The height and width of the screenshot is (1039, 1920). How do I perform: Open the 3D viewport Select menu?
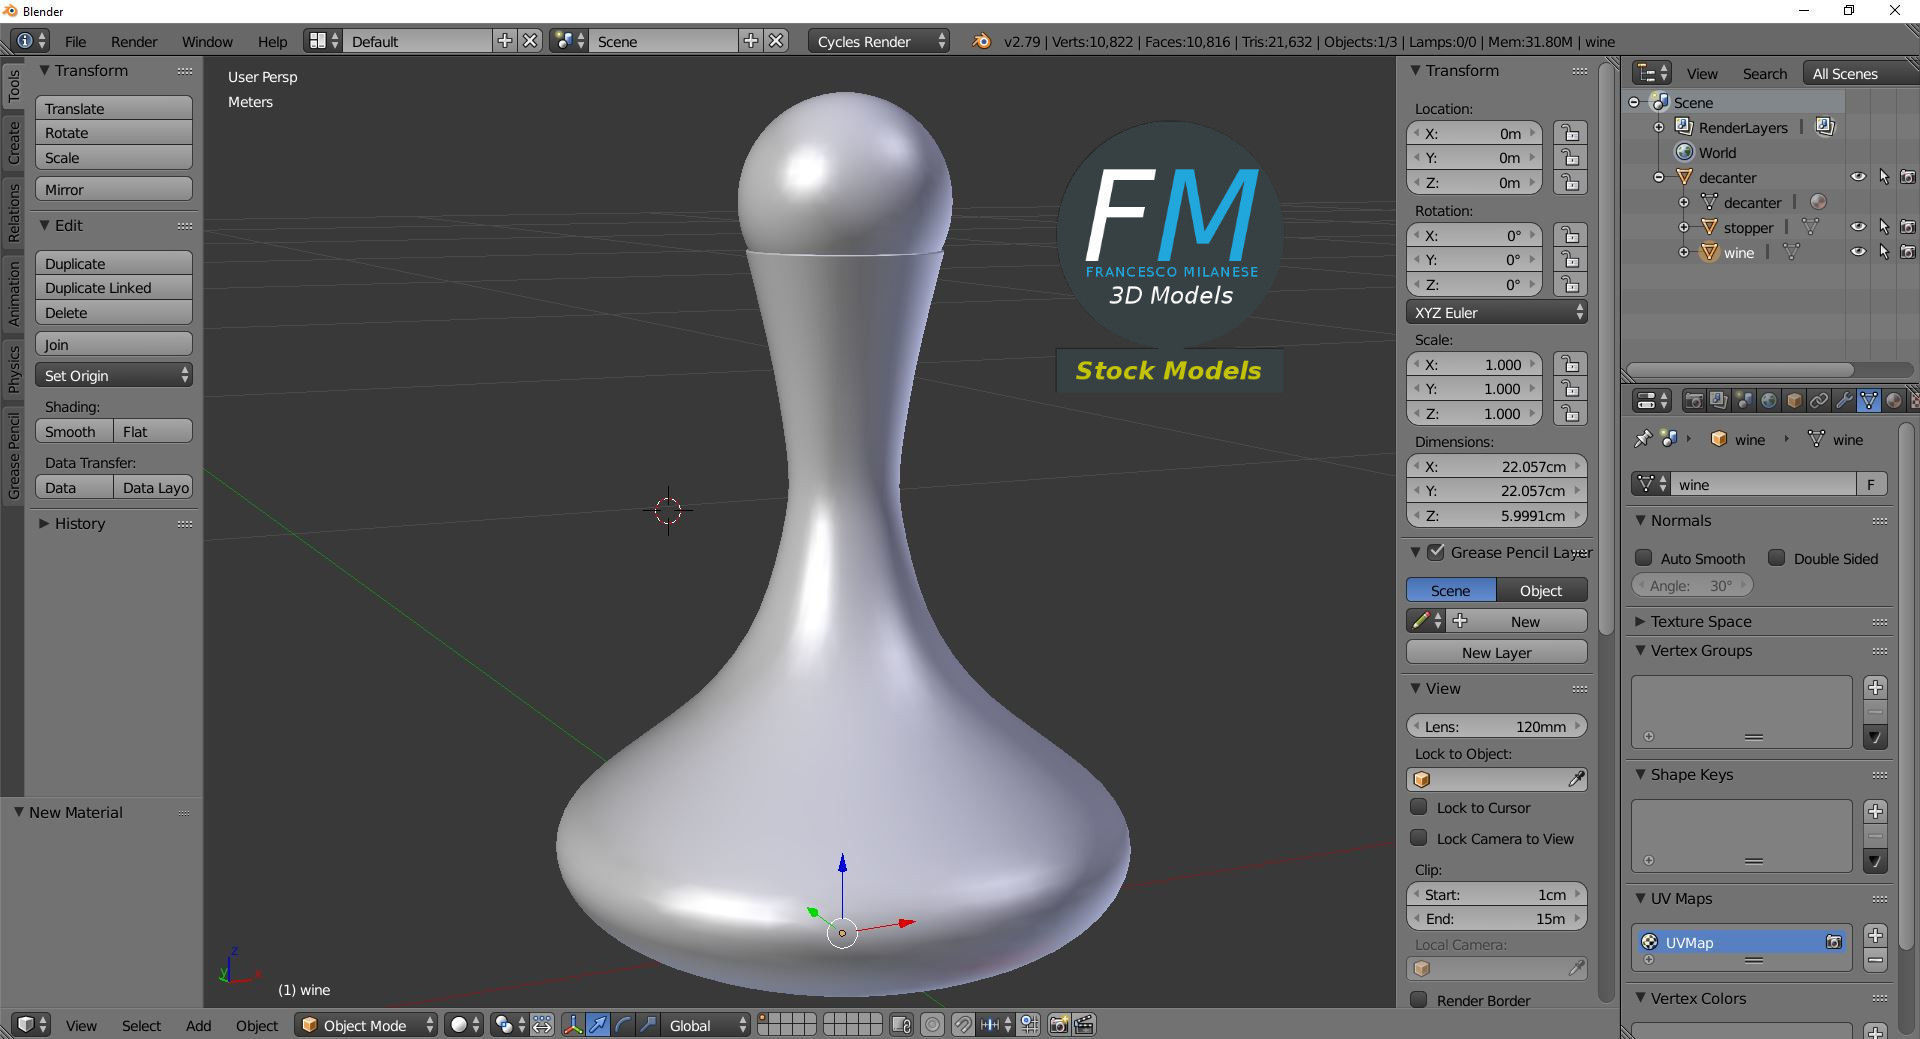point(141,1025)
